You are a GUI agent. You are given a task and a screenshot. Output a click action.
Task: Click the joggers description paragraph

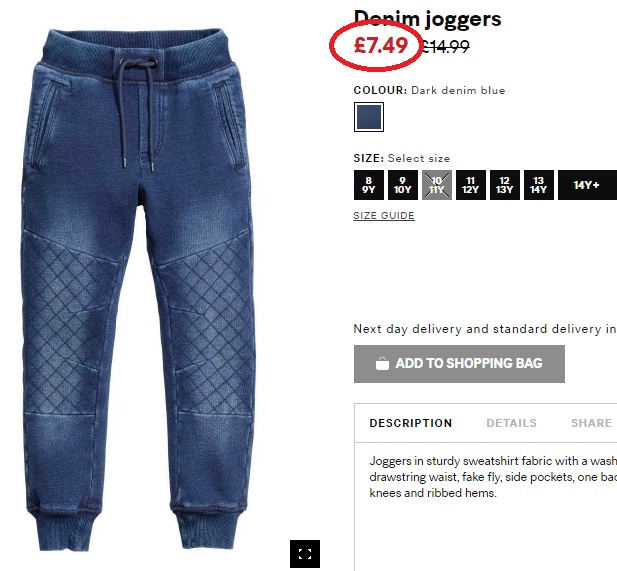pyautogui.click(x=493, y=477)
